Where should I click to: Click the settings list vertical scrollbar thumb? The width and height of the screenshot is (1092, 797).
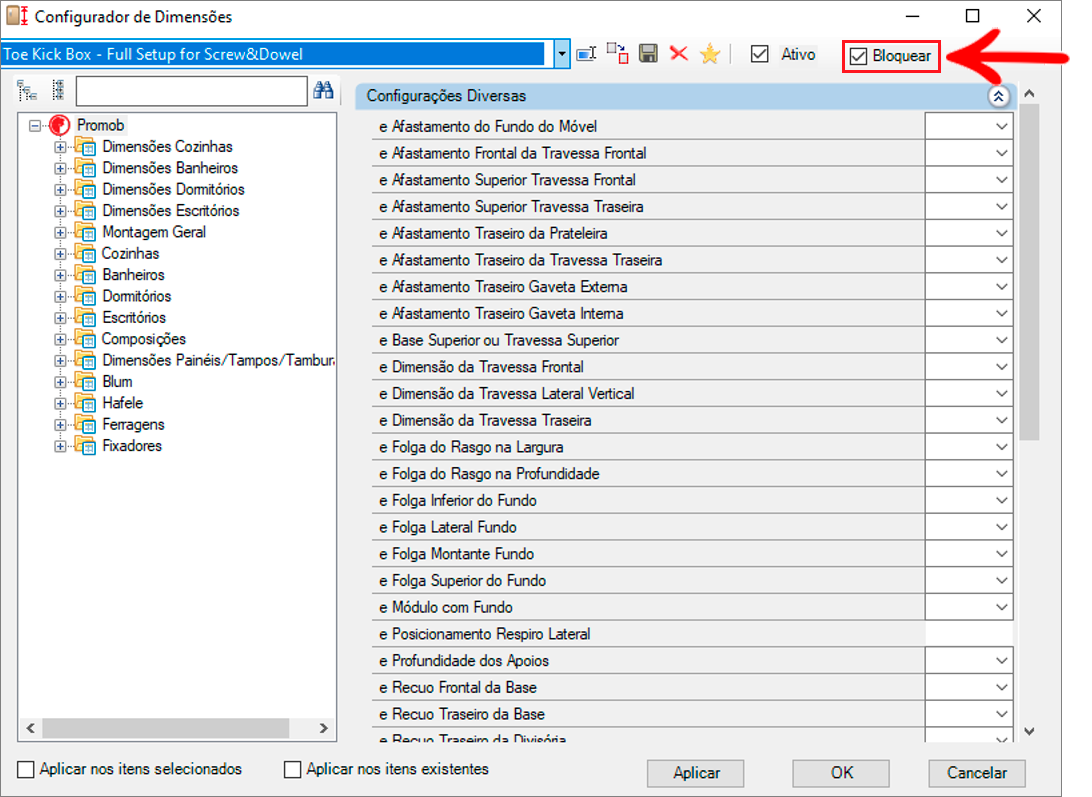pos(1029,272)
